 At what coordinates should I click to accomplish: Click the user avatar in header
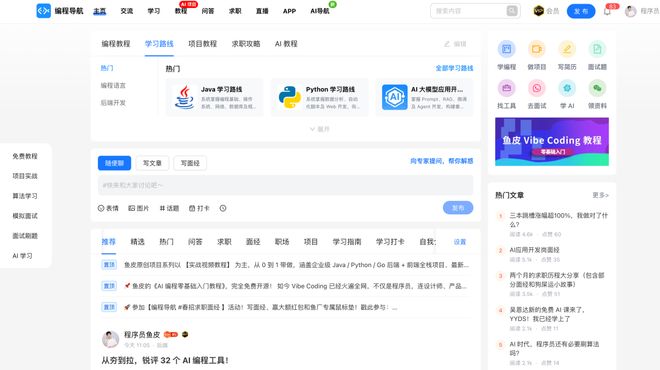[630, 11]
